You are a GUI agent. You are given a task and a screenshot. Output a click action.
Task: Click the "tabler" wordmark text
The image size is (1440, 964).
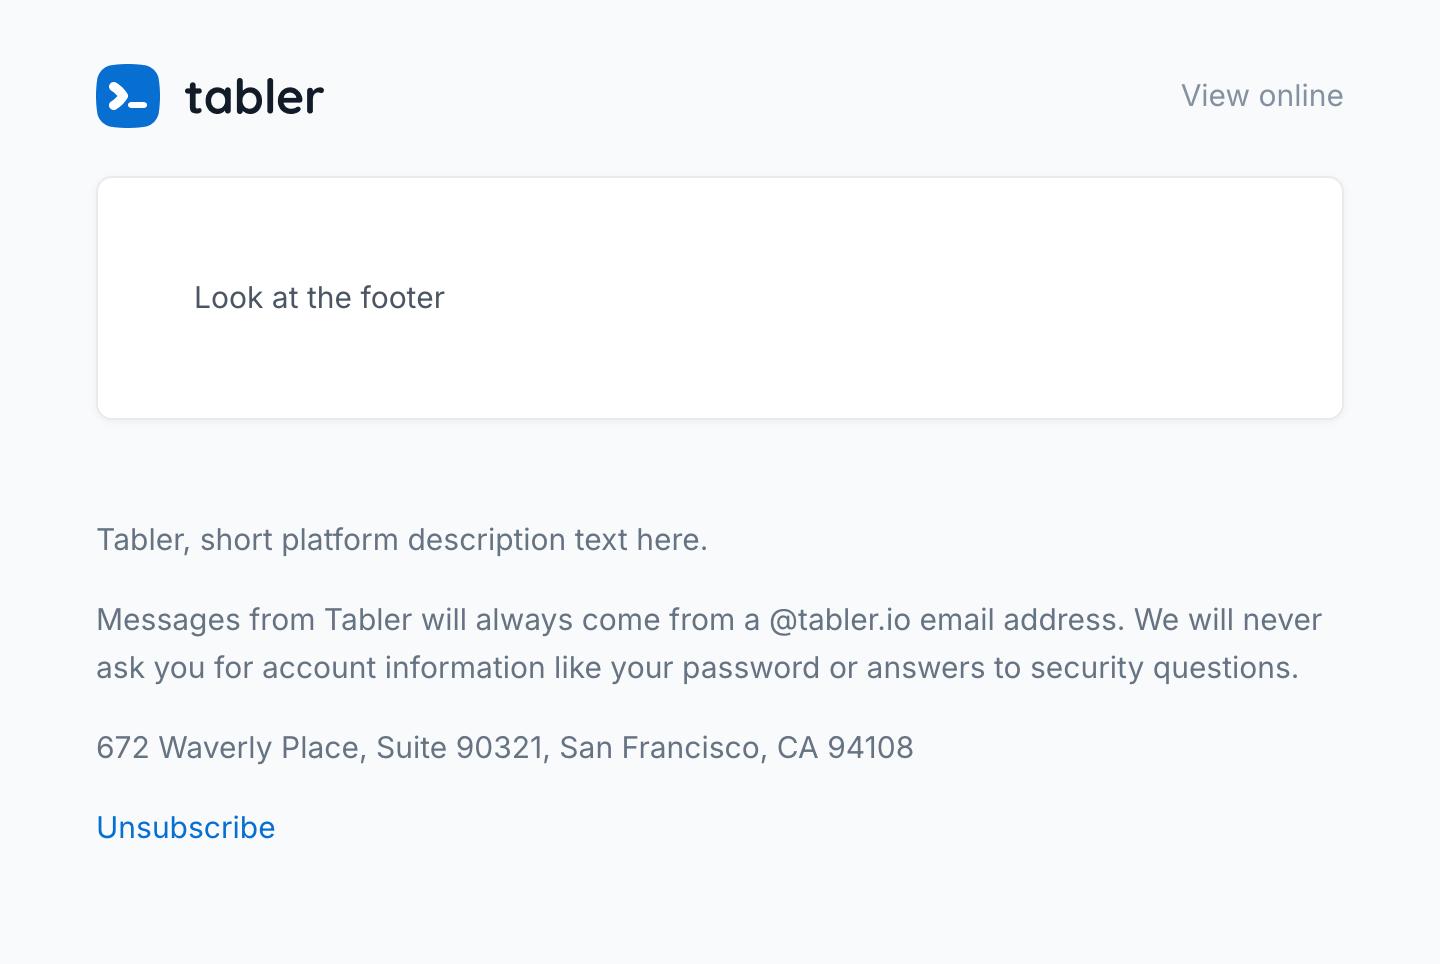click(x=255, y=97)
